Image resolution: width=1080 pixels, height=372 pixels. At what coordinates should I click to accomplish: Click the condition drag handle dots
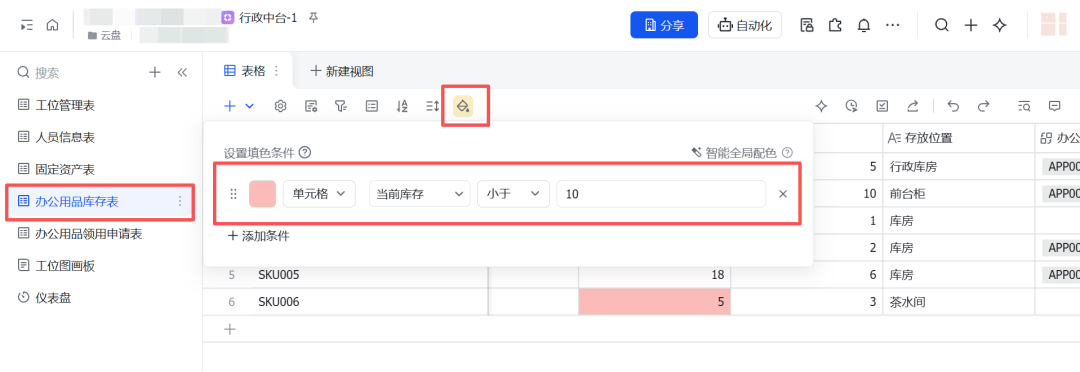[233, 194]
